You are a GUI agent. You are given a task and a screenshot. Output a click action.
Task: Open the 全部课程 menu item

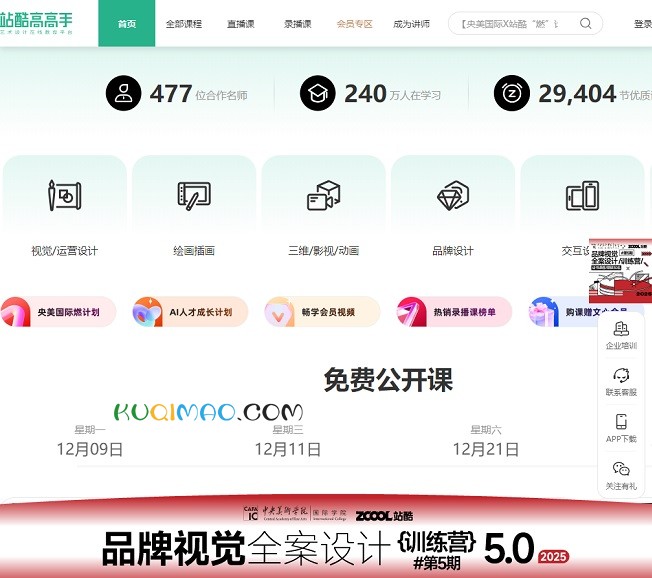183,24
